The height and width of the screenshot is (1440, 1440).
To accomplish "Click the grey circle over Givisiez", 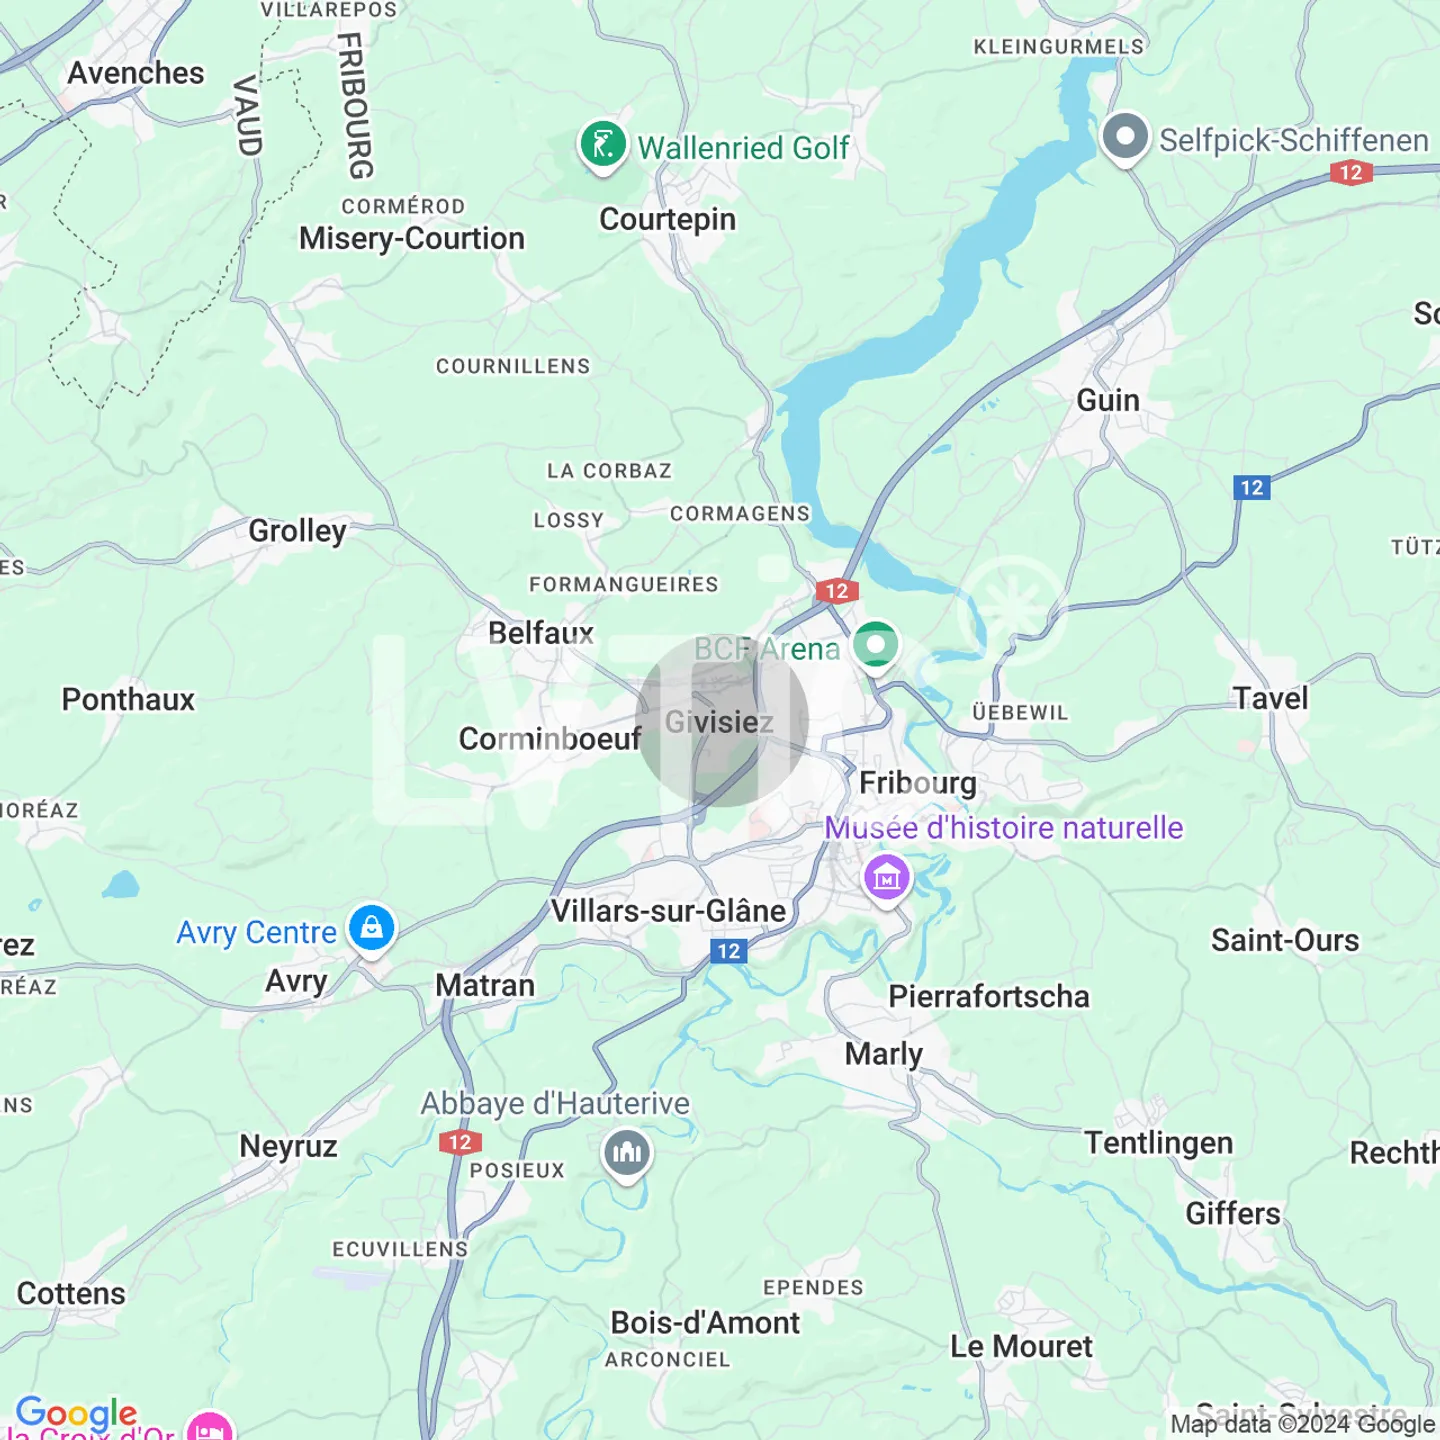I will (722, 720).
